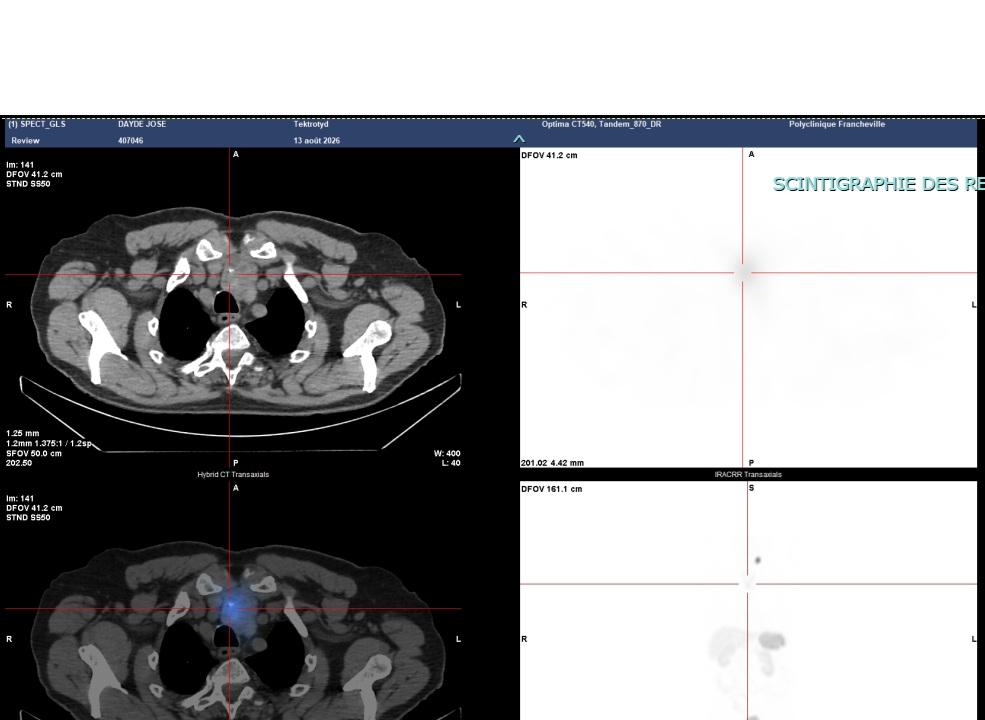Collapse the header with the chevron arrow
985x720 pixels.
point(519,139)
